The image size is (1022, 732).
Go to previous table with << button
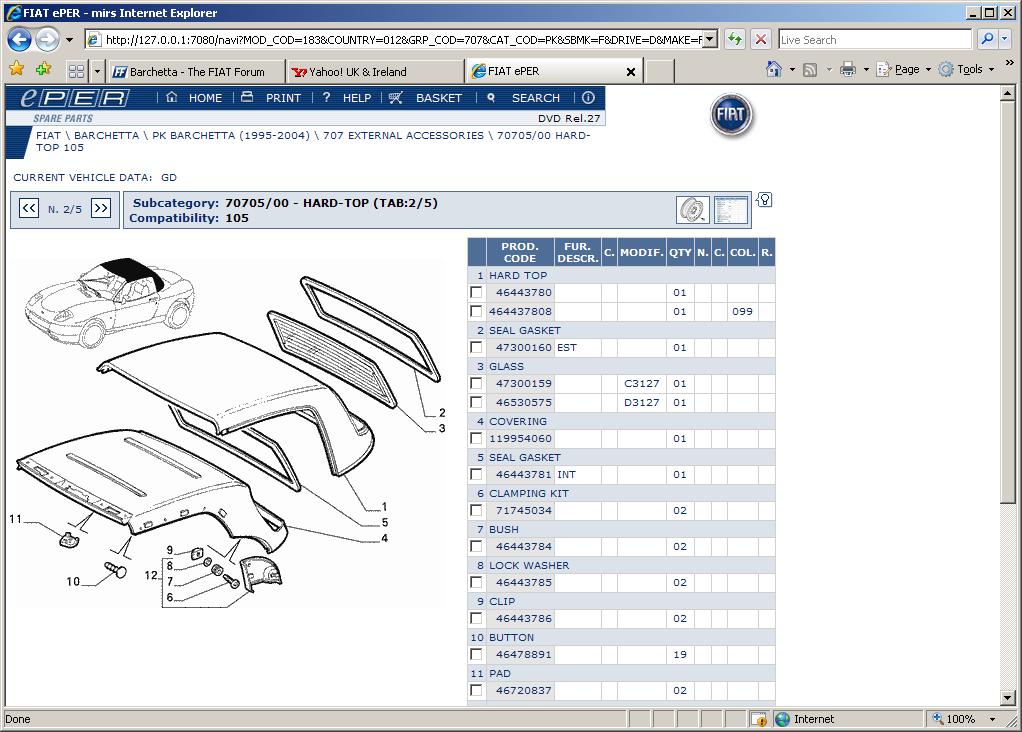pos(29,209)
